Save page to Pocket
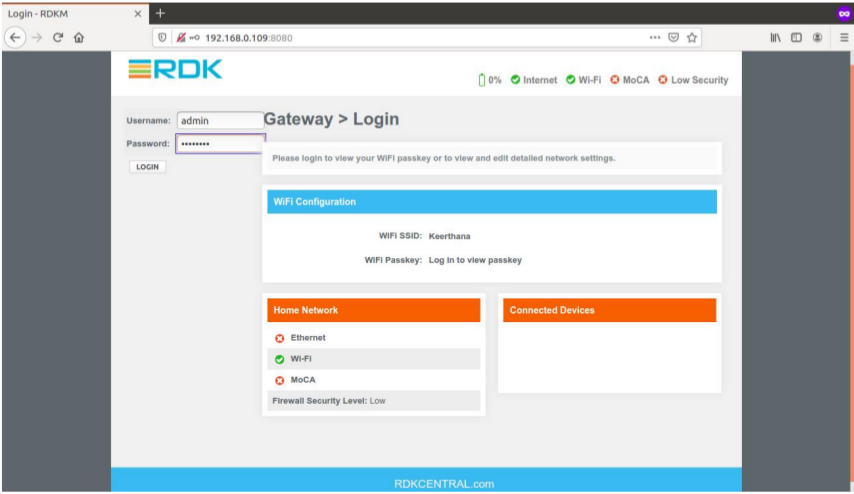The height and width of the screenshot is (494, 854). click(673, 37)
